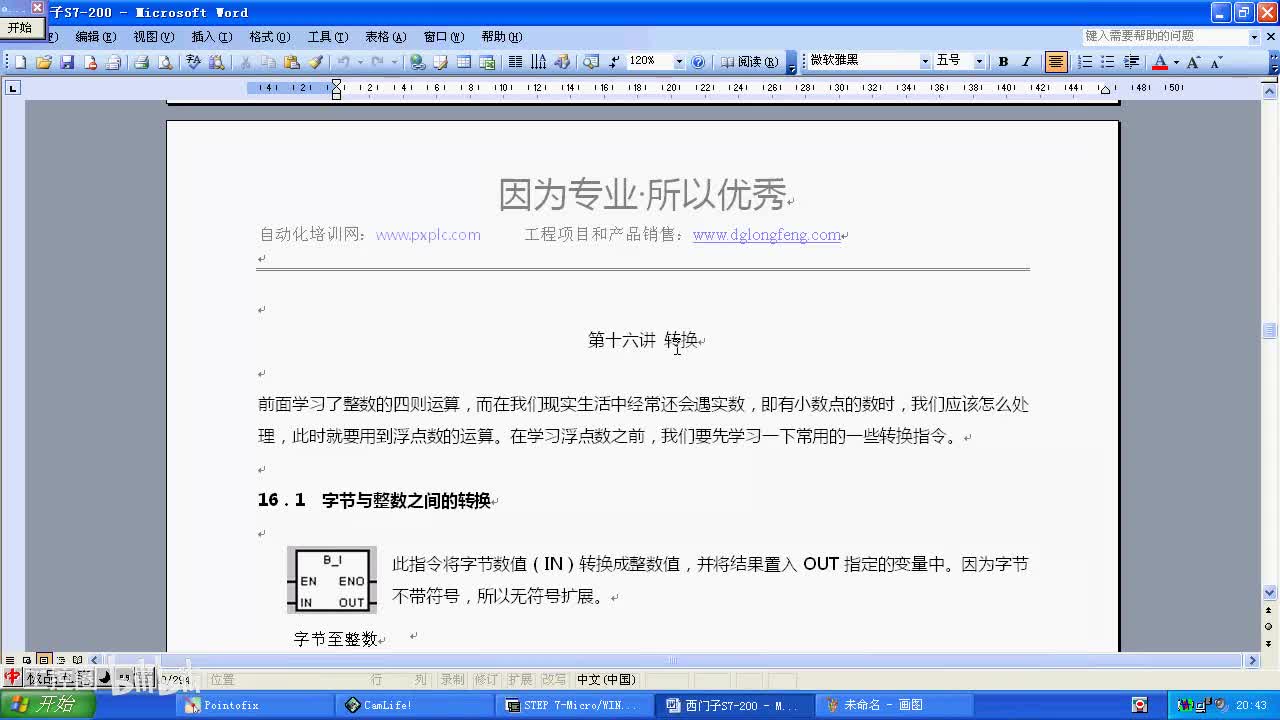The width and height of the screenshot is (1280, 720).
Task: Click the Insert Table icon
Action: (464, 62)
